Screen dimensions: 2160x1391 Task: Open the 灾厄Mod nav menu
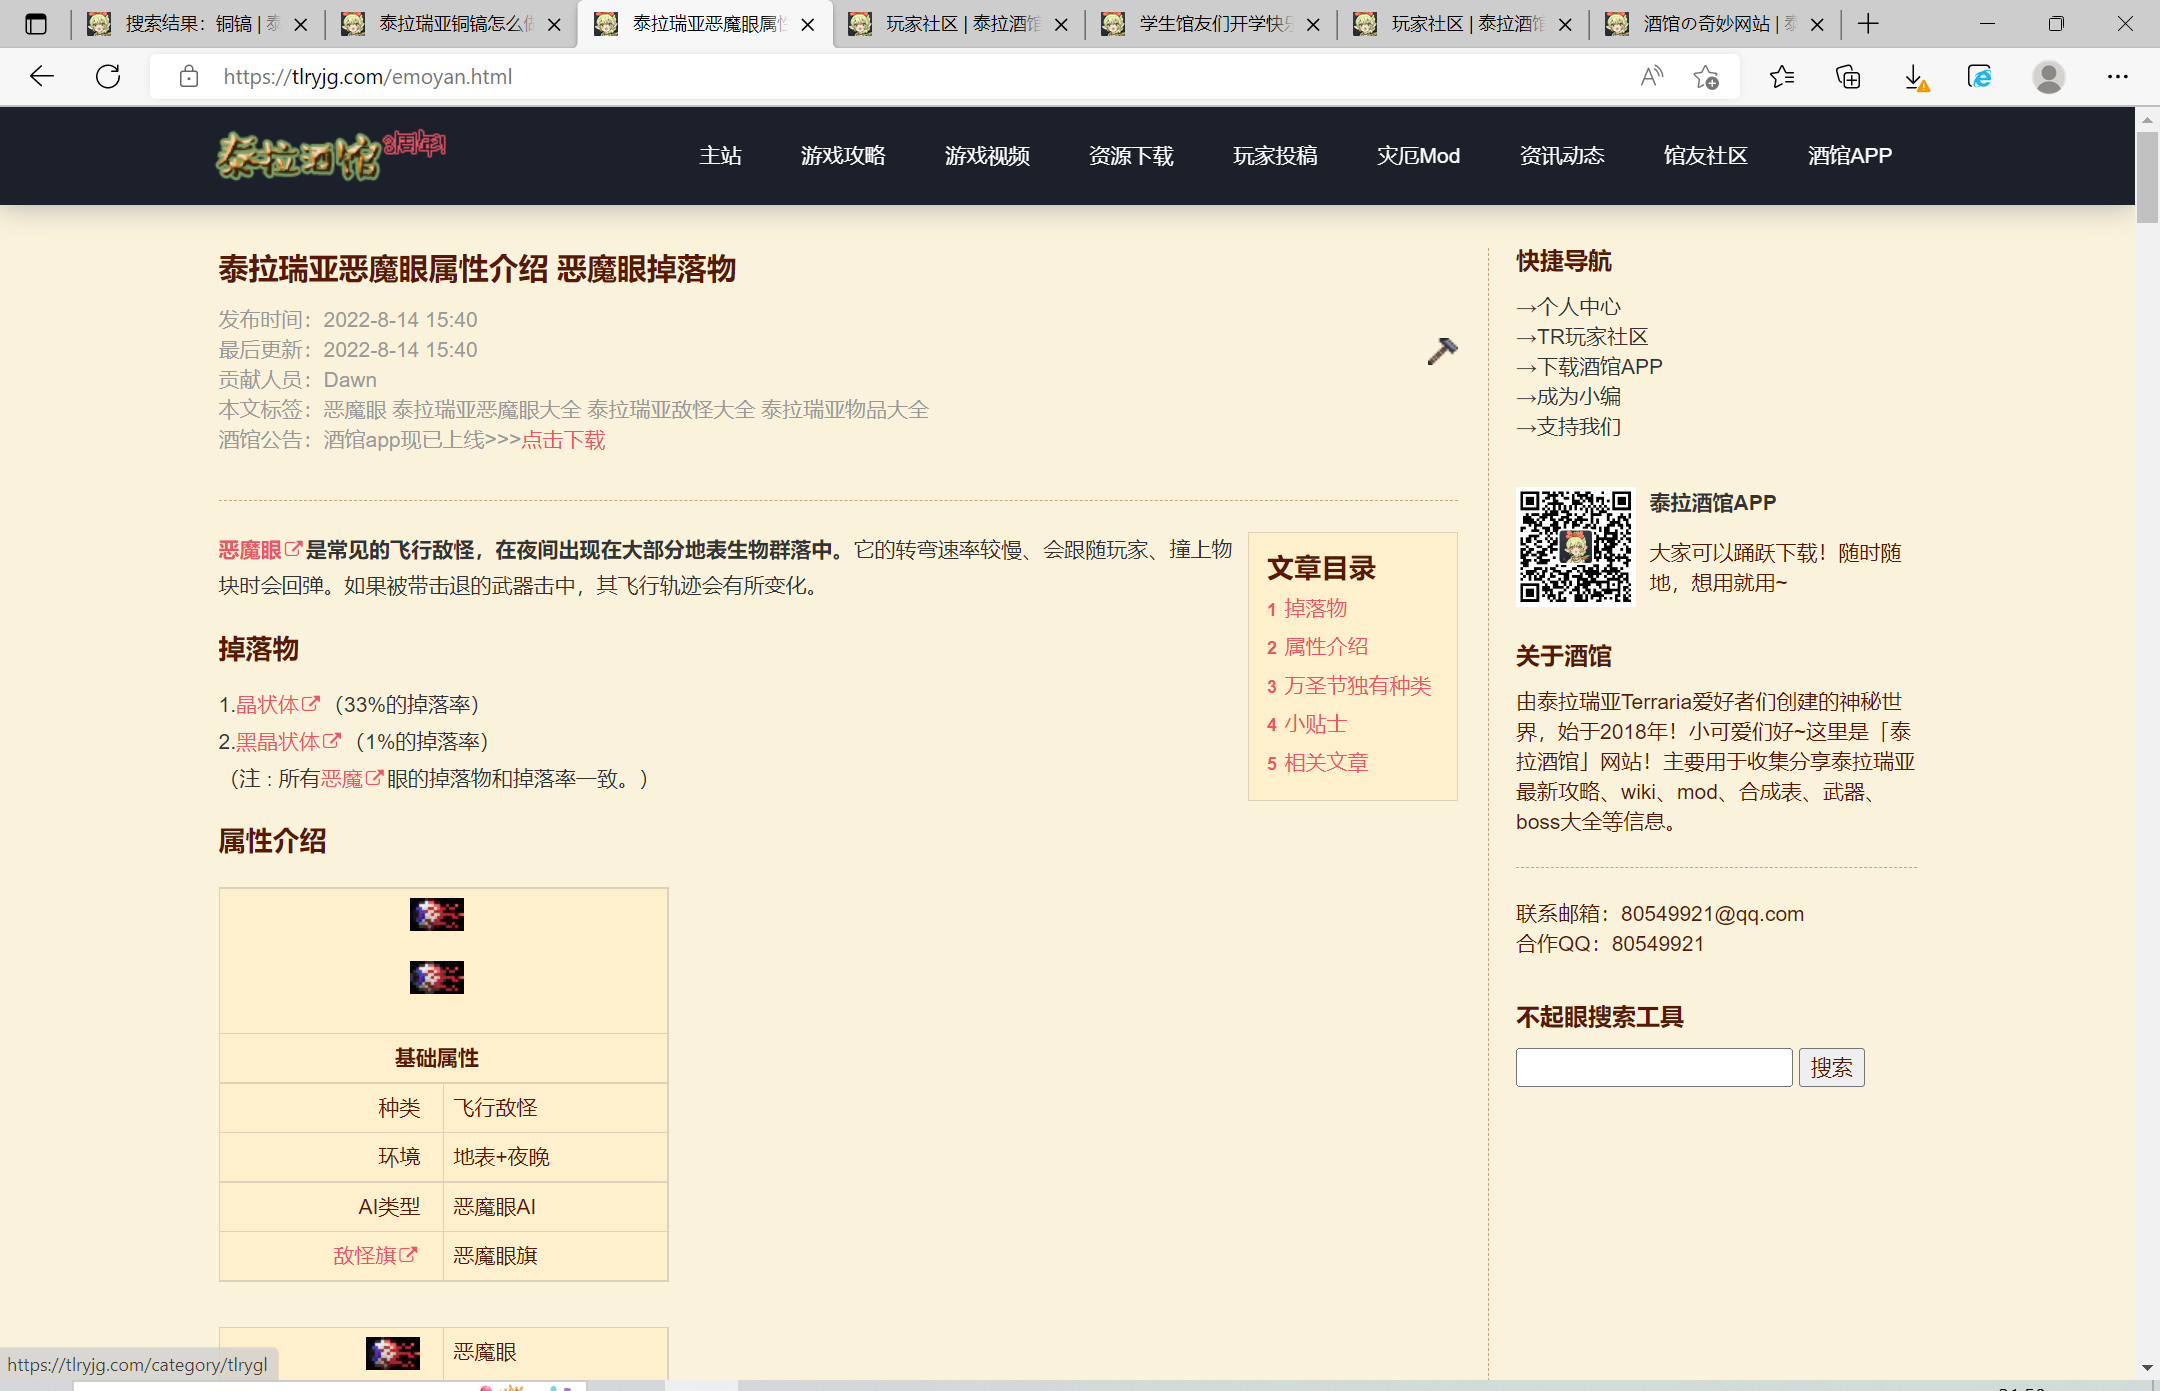tap(1418, 155)
